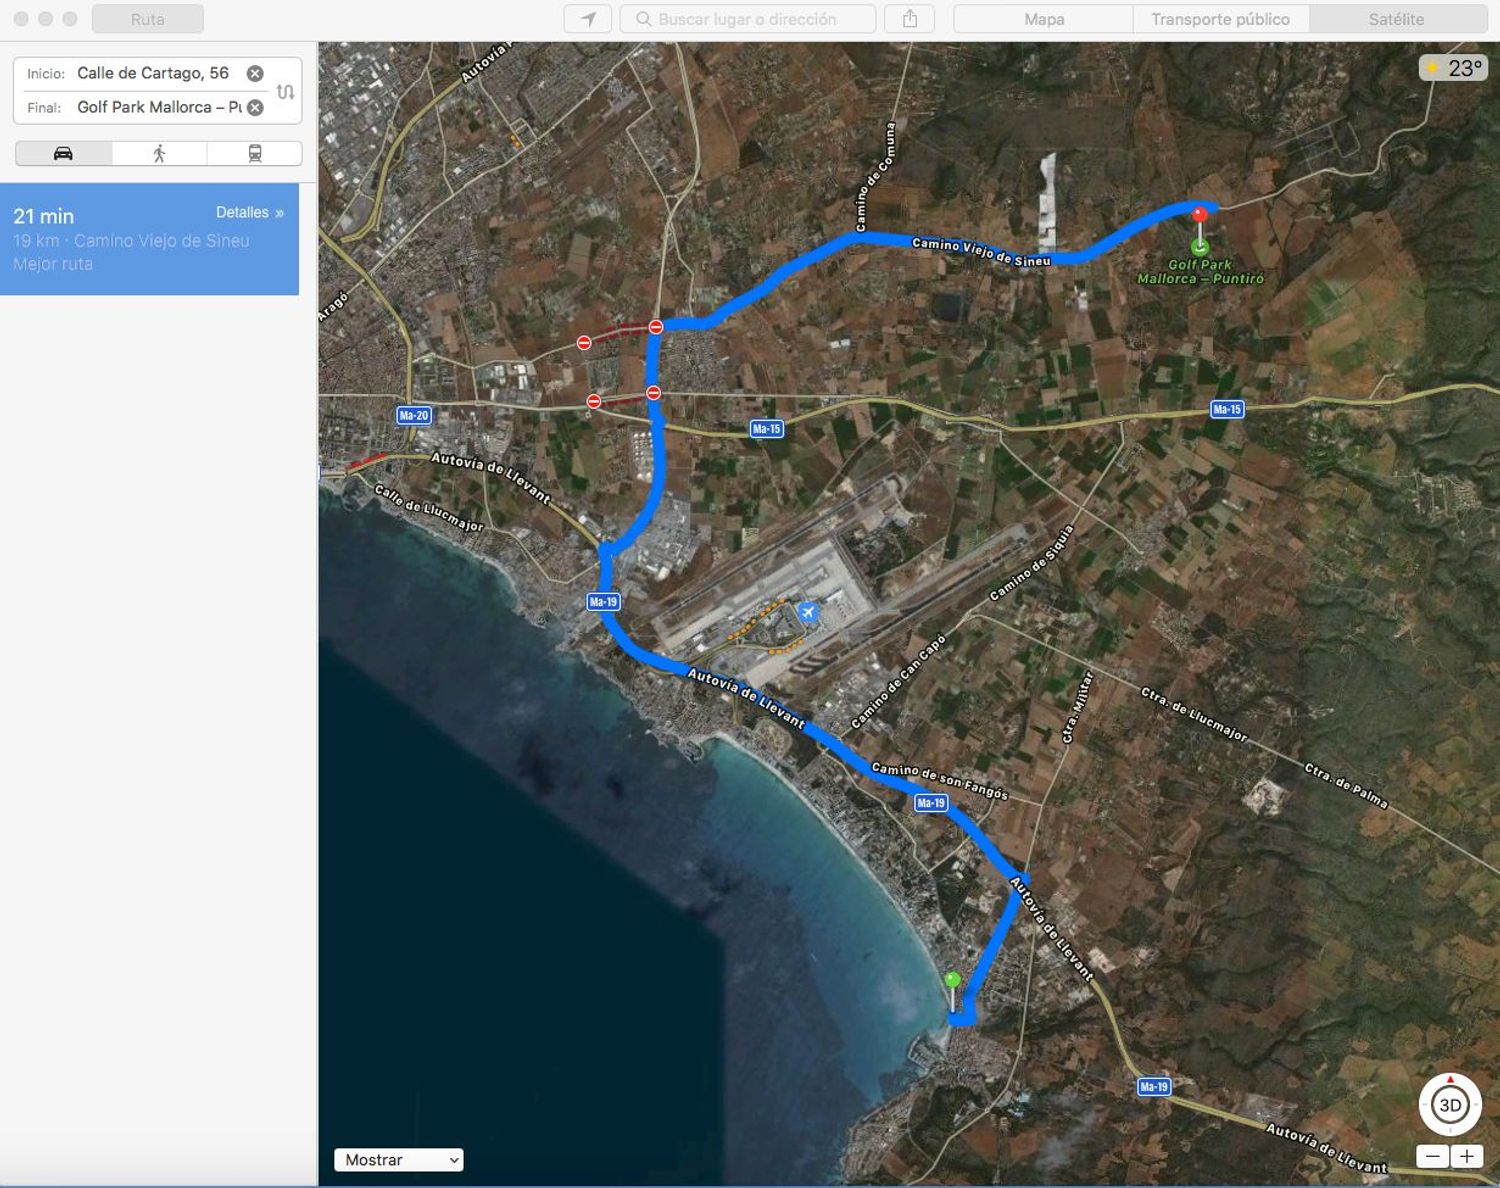Click the red destination pin
The image size is (1500, 1188).
(1199, 214)
